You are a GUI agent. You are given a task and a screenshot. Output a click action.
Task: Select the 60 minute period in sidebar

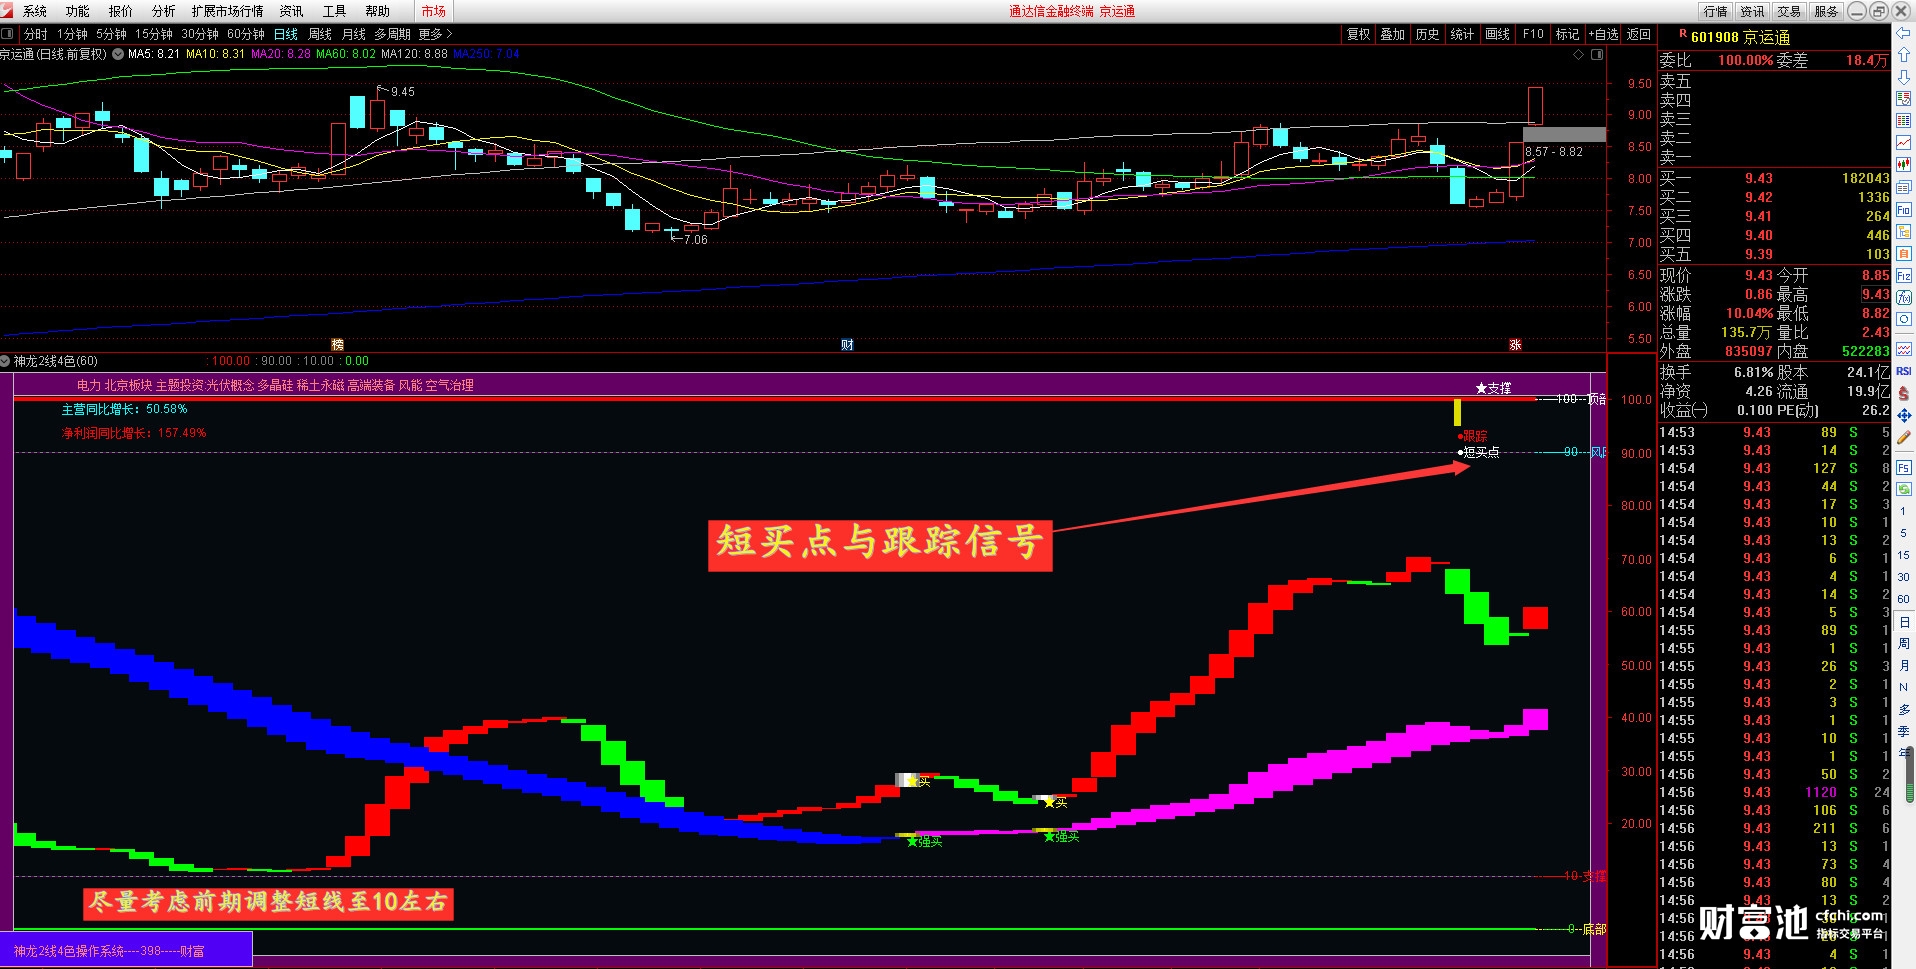(x=1903, y=599)
